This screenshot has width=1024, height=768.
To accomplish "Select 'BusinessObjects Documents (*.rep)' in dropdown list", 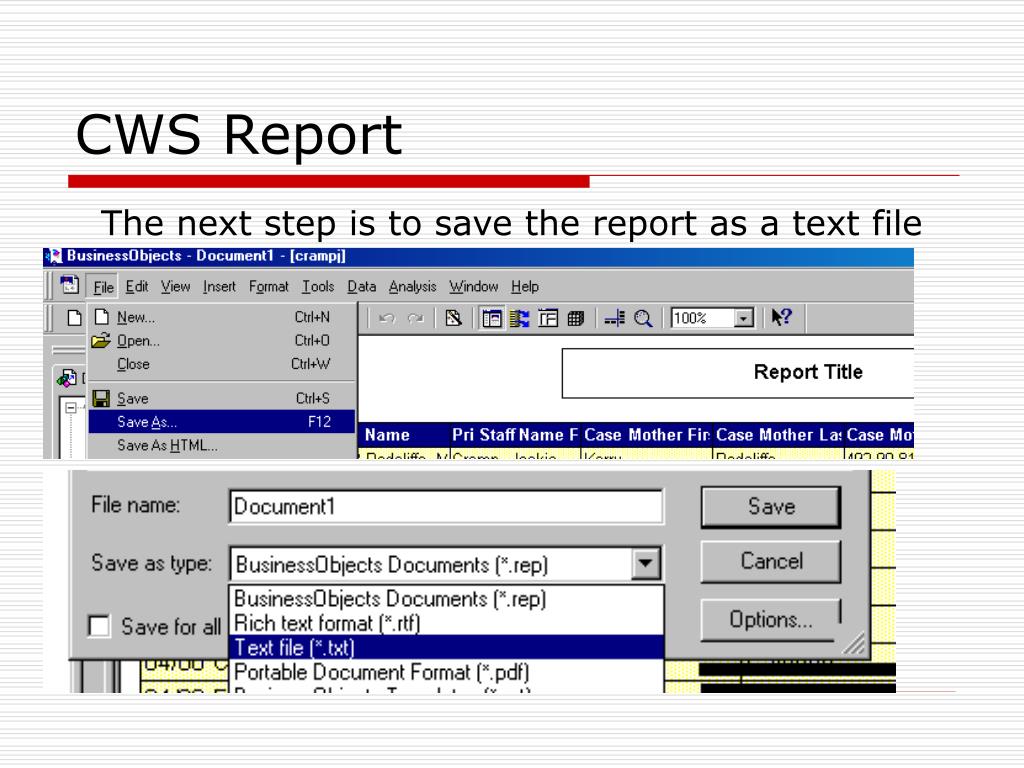I will click(x=447, y=598).
